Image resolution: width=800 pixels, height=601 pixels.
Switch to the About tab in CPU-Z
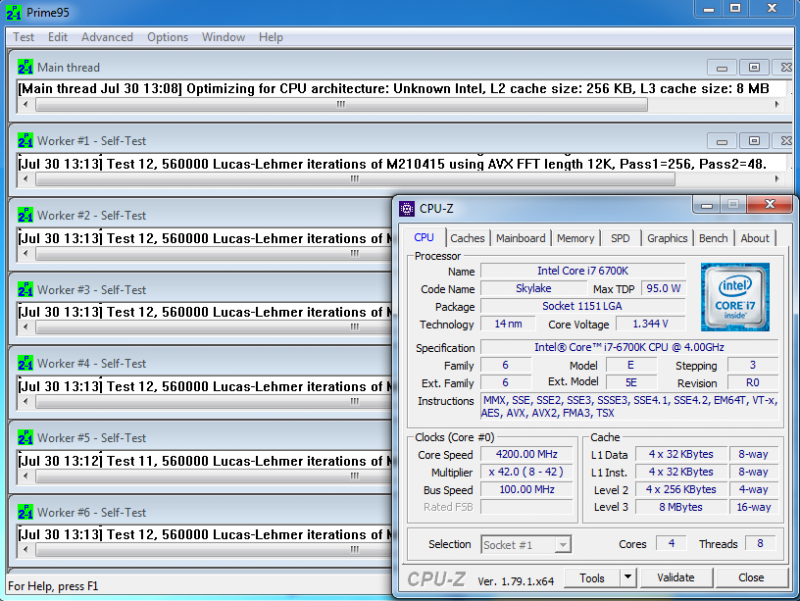coord(755,238)
